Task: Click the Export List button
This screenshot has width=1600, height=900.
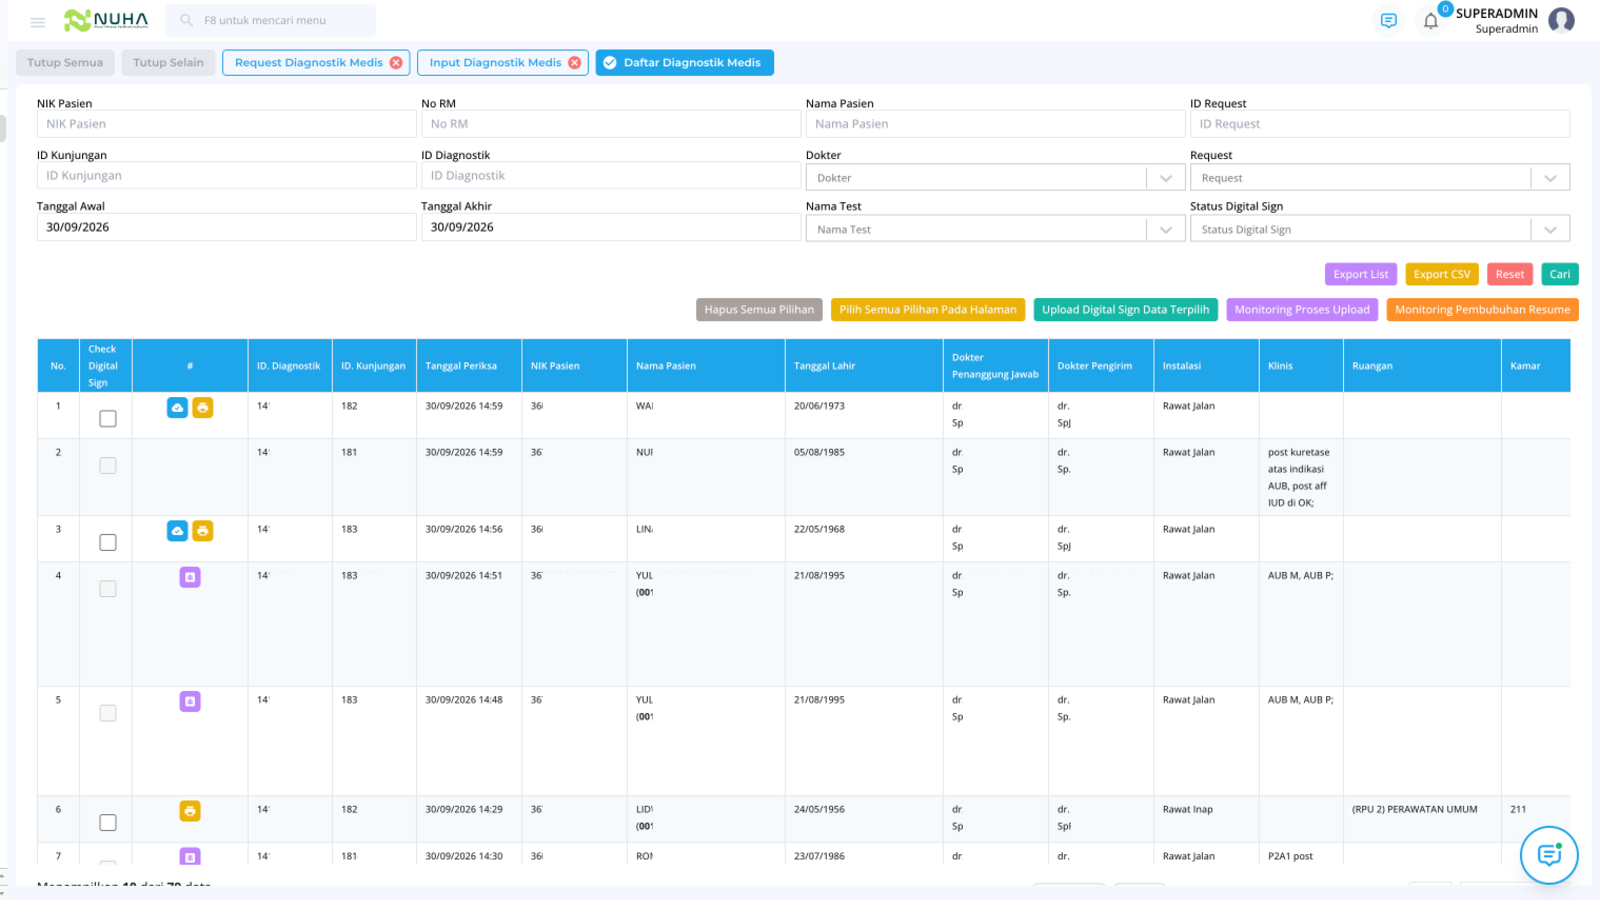Action: [x=1361, y=274]
